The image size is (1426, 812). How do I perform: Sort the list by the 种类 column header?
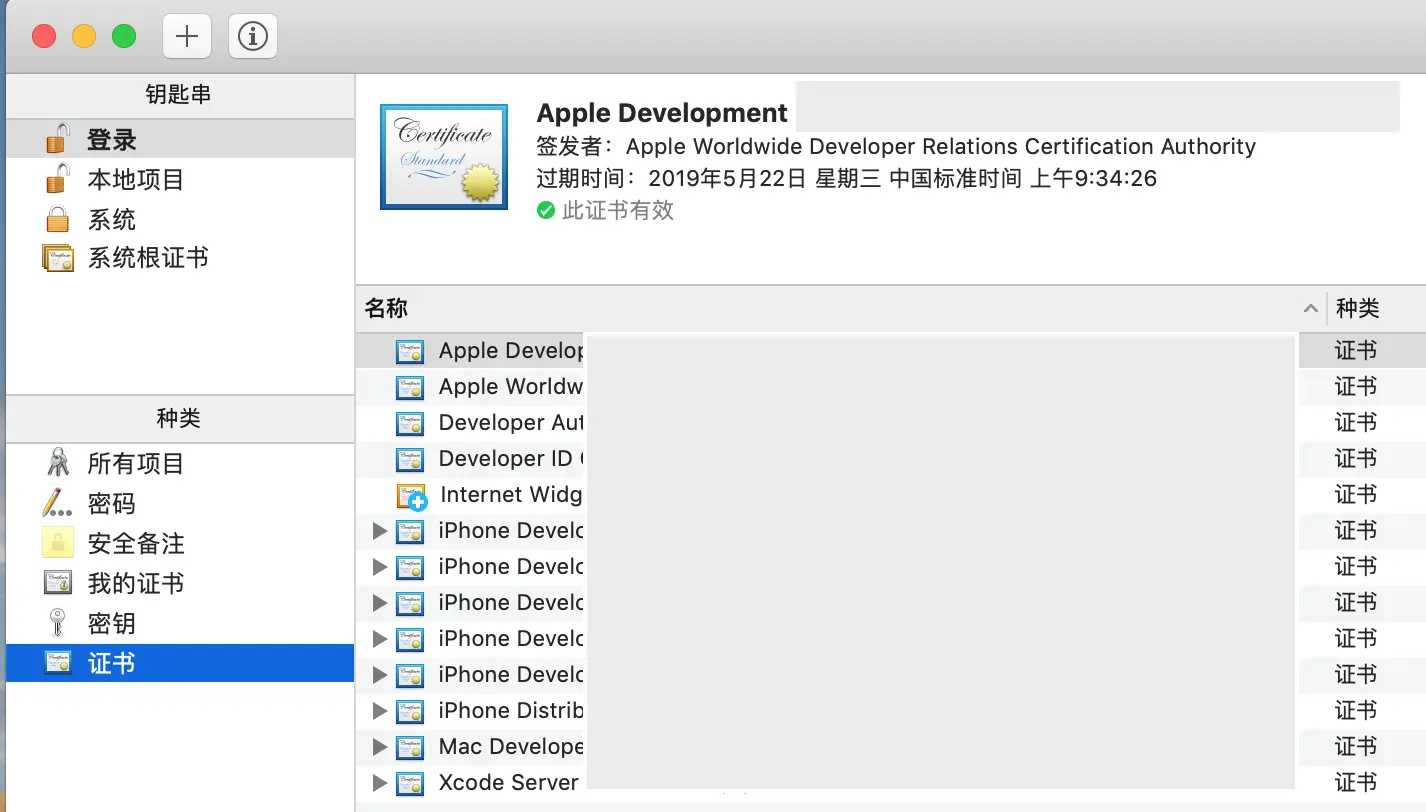[1358, 308]
